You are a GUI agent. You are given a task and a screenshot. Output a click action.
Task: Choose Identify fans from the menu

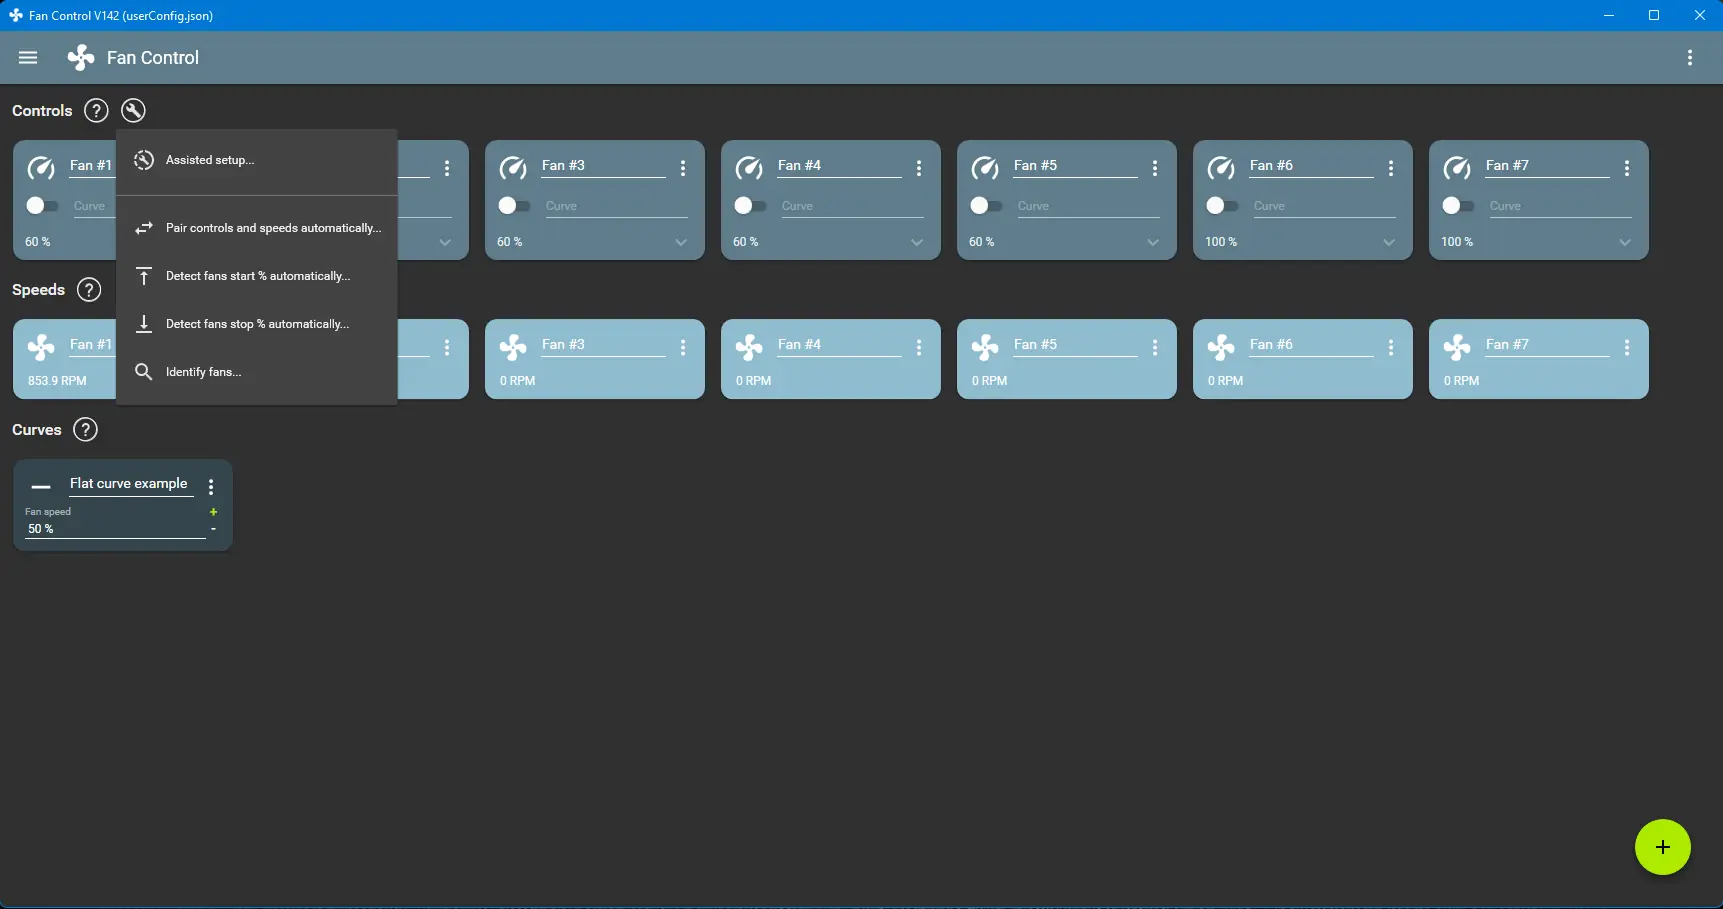(257, 372)
